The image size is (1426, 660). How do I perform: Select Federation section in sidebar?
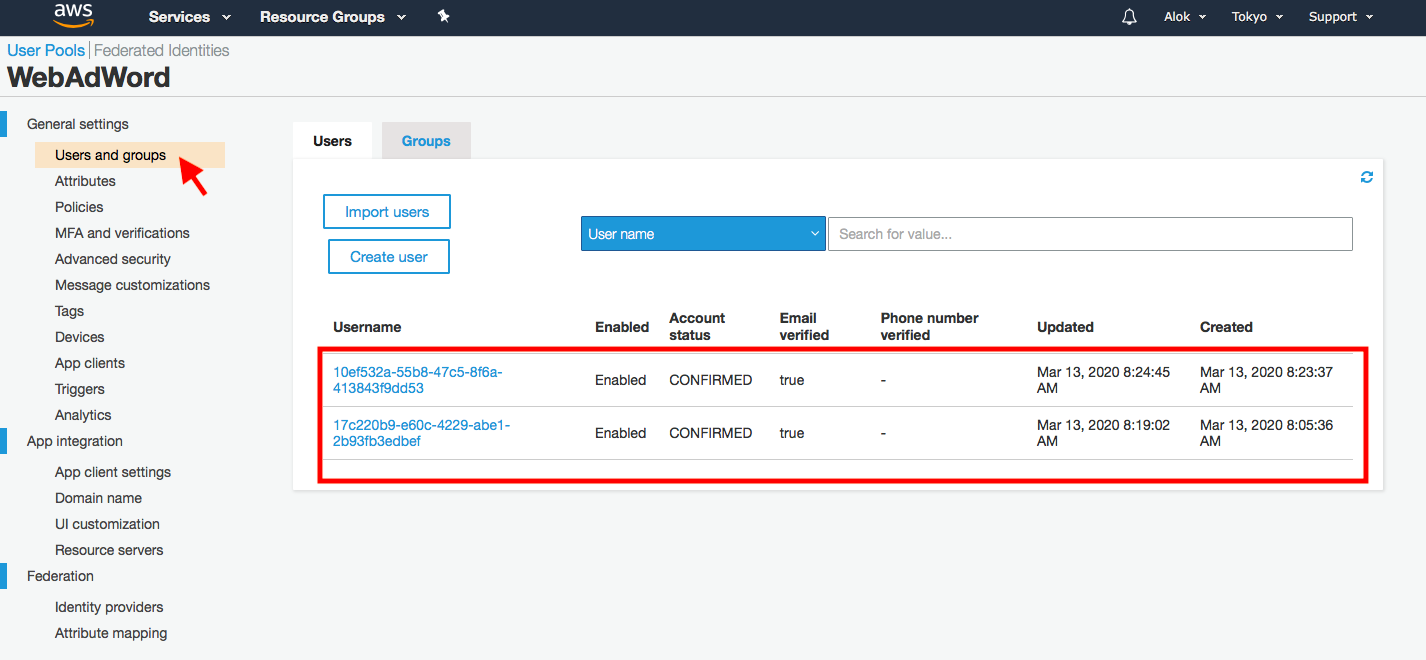pyautogui.click(x=60, y=576)
